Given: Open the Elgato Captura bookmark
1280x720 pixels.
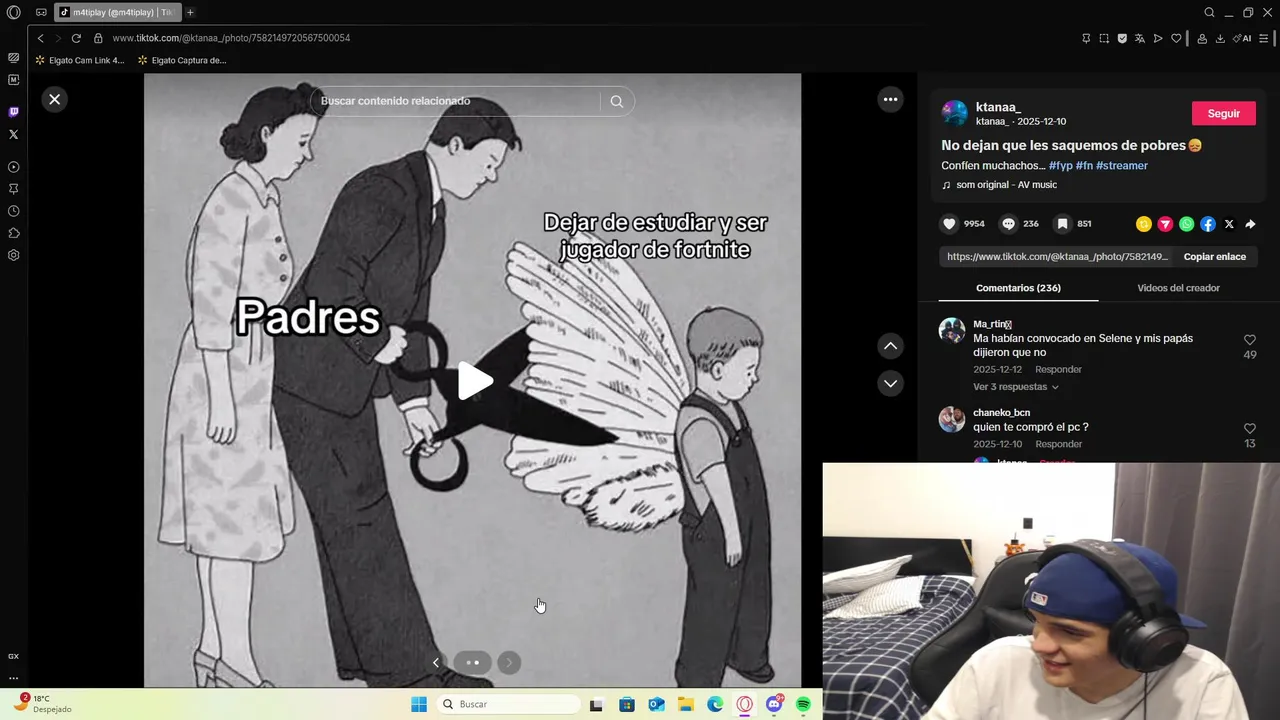Looking at the screenshot, I should 182,60.
